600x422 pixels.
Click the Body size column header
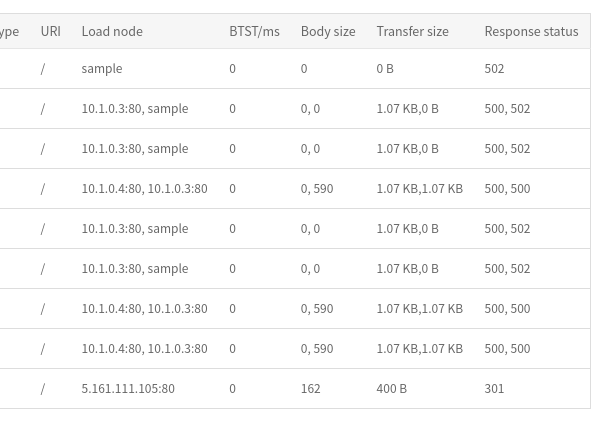coord(328,31)
